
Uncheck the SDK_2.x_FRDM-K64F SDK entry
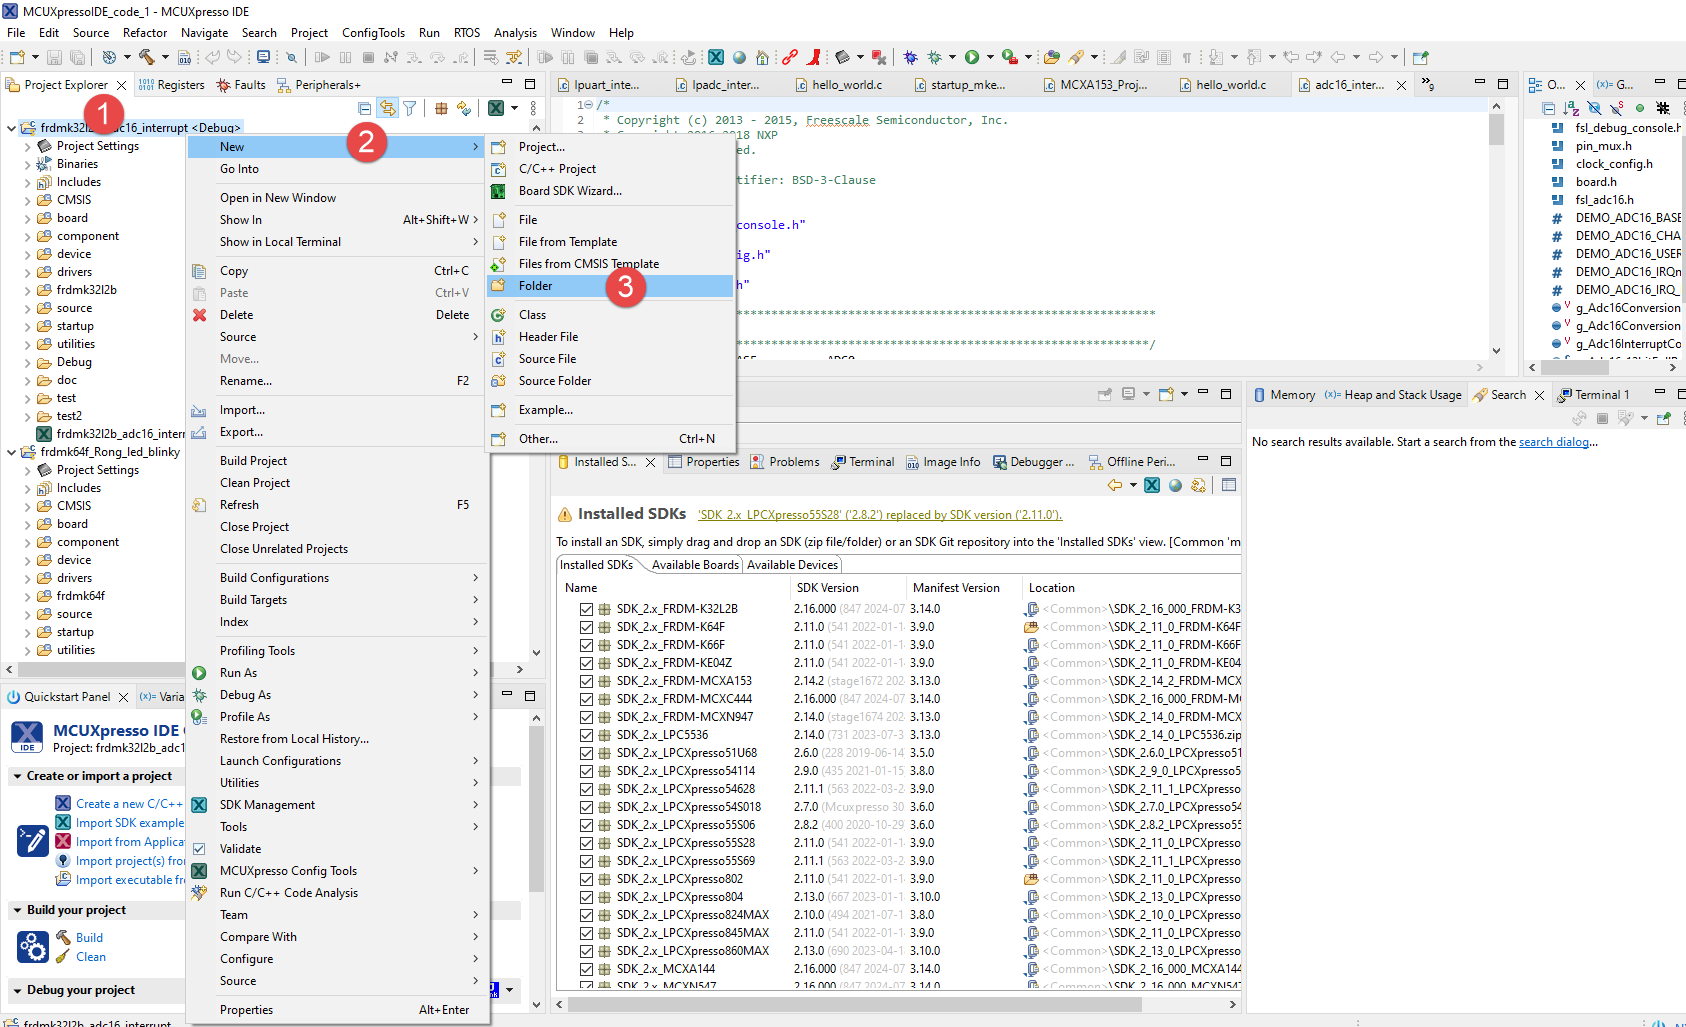point(586,627)
